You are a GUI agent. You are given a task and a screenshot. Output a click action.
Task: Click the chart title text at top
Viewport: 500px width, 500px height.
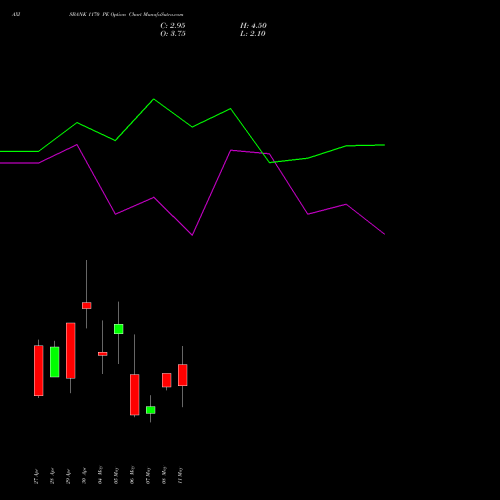tap(126, 15)
